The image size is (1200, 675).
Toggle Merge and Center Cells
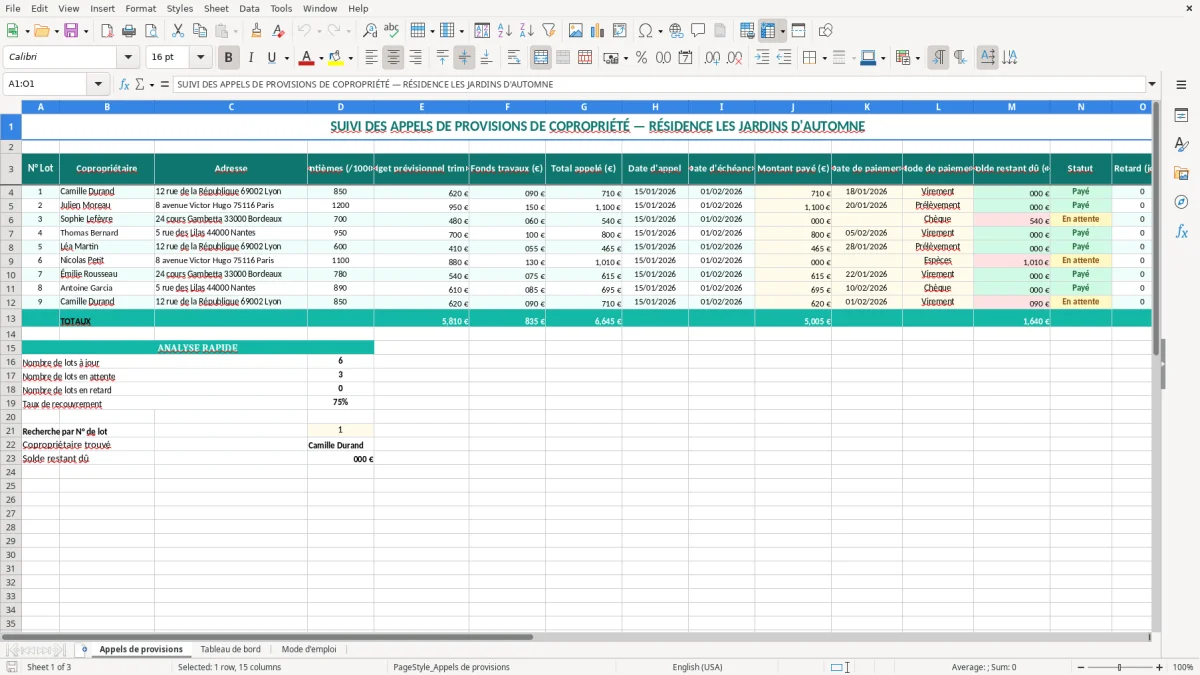[x=541, y=58]
